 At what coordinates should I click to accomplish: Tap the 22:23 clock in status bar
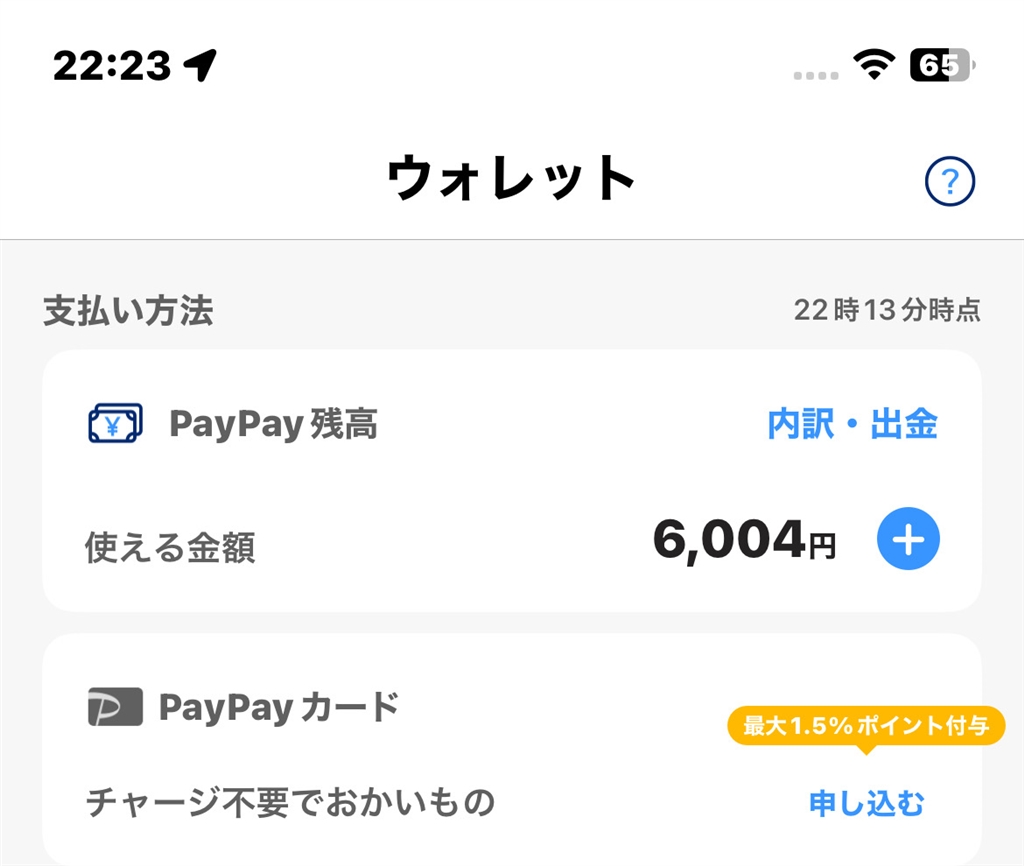(x=112, y=66)
